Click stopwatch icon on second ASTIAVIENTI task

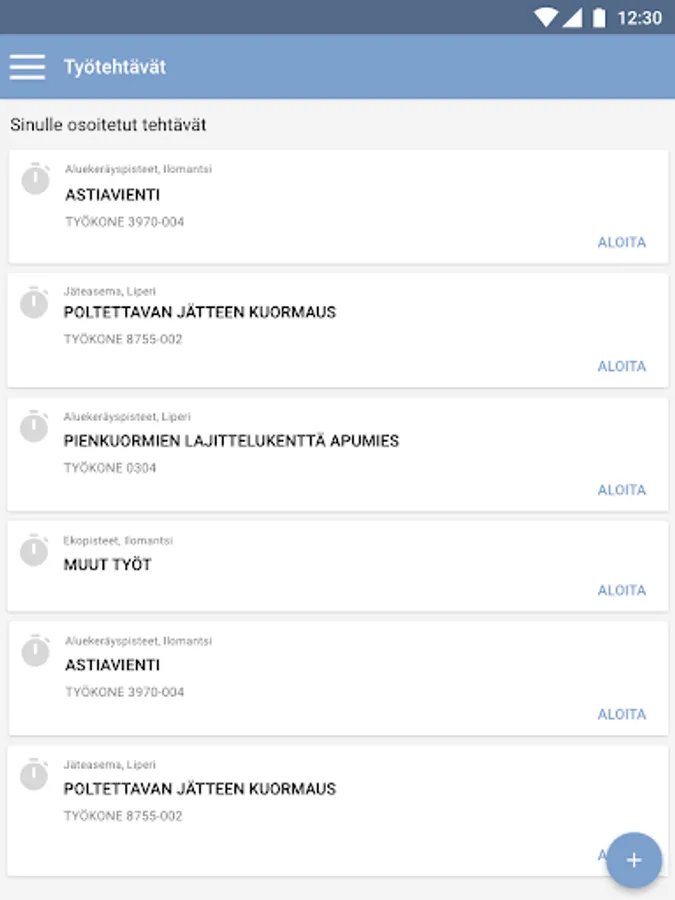(36, 651)
